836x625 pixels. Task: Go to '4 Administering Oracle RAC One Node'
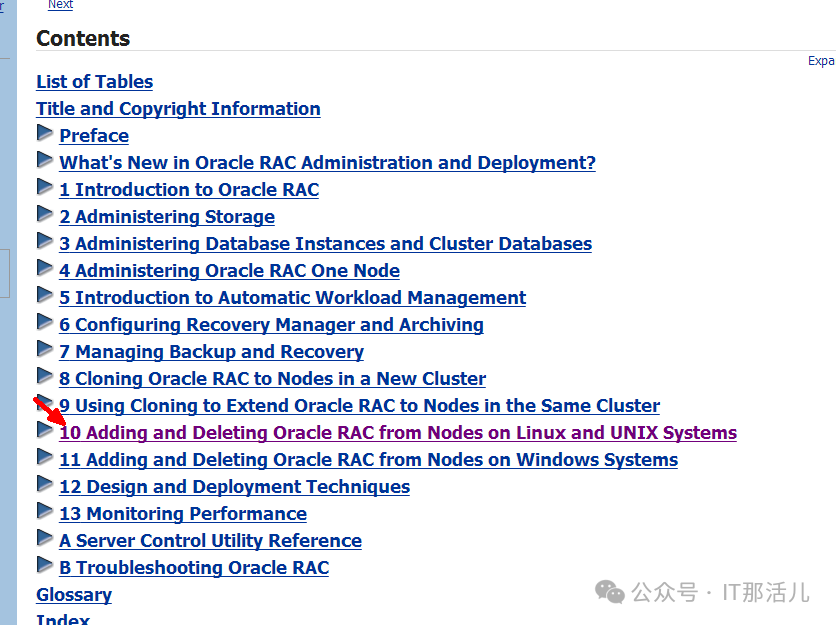[x=229, y=271]
